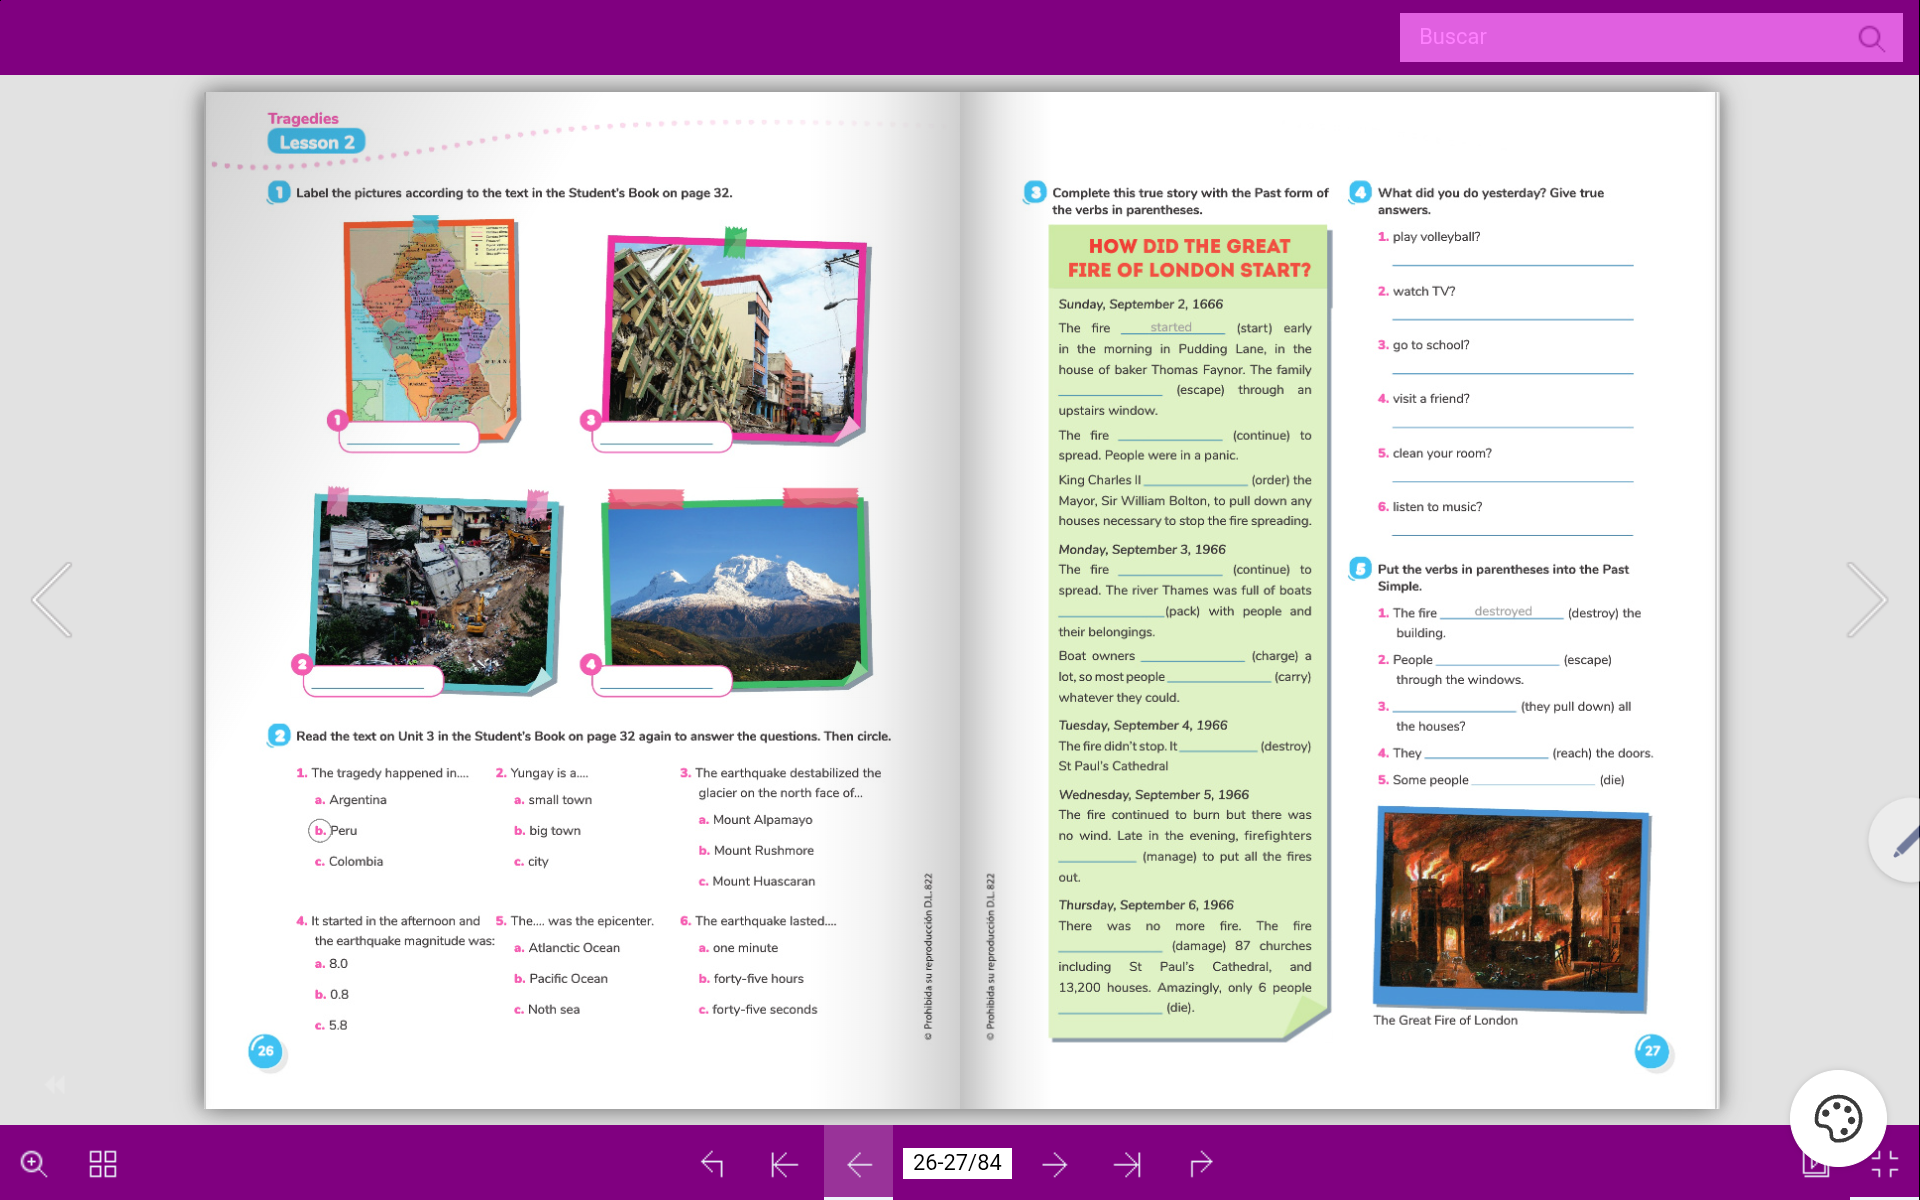The width and height of the screenshot is (1920, 1200).
Task: Jump to the last page
Action: pyautogui.click(x=1127, y=1163)
